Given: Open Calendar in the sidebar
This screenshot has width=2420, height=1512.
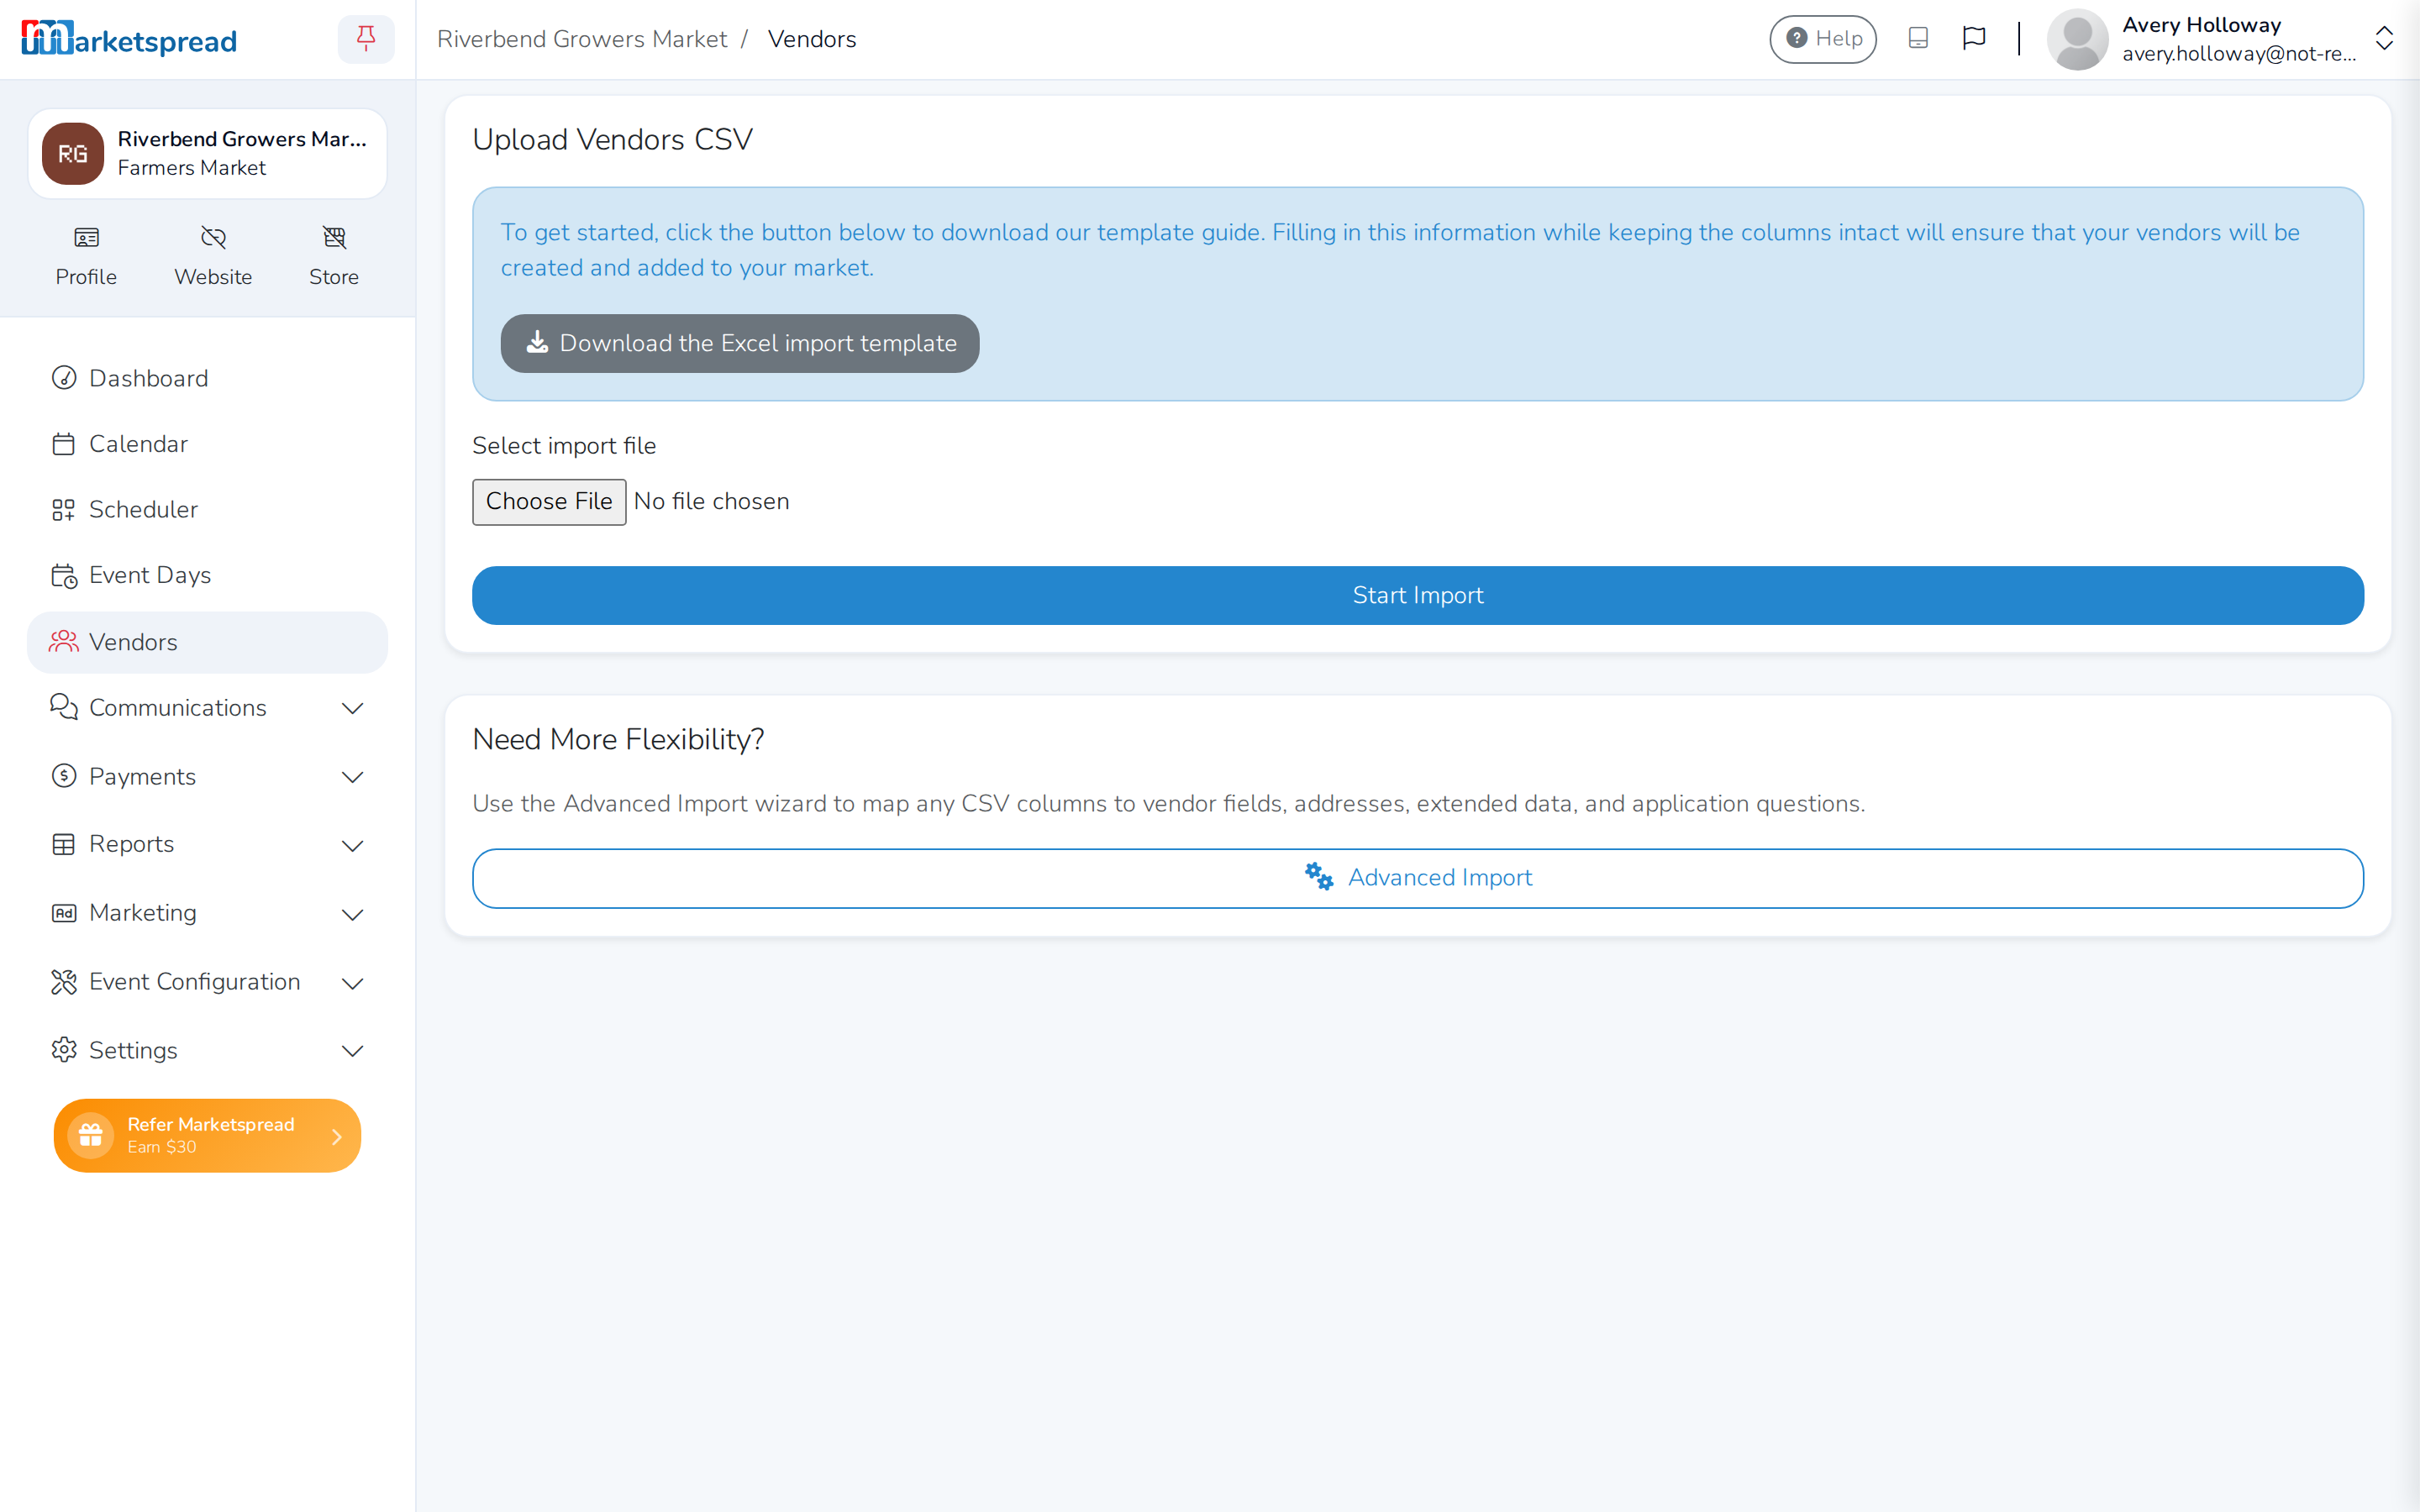Looking at the screenshot, I should point(207,444).
